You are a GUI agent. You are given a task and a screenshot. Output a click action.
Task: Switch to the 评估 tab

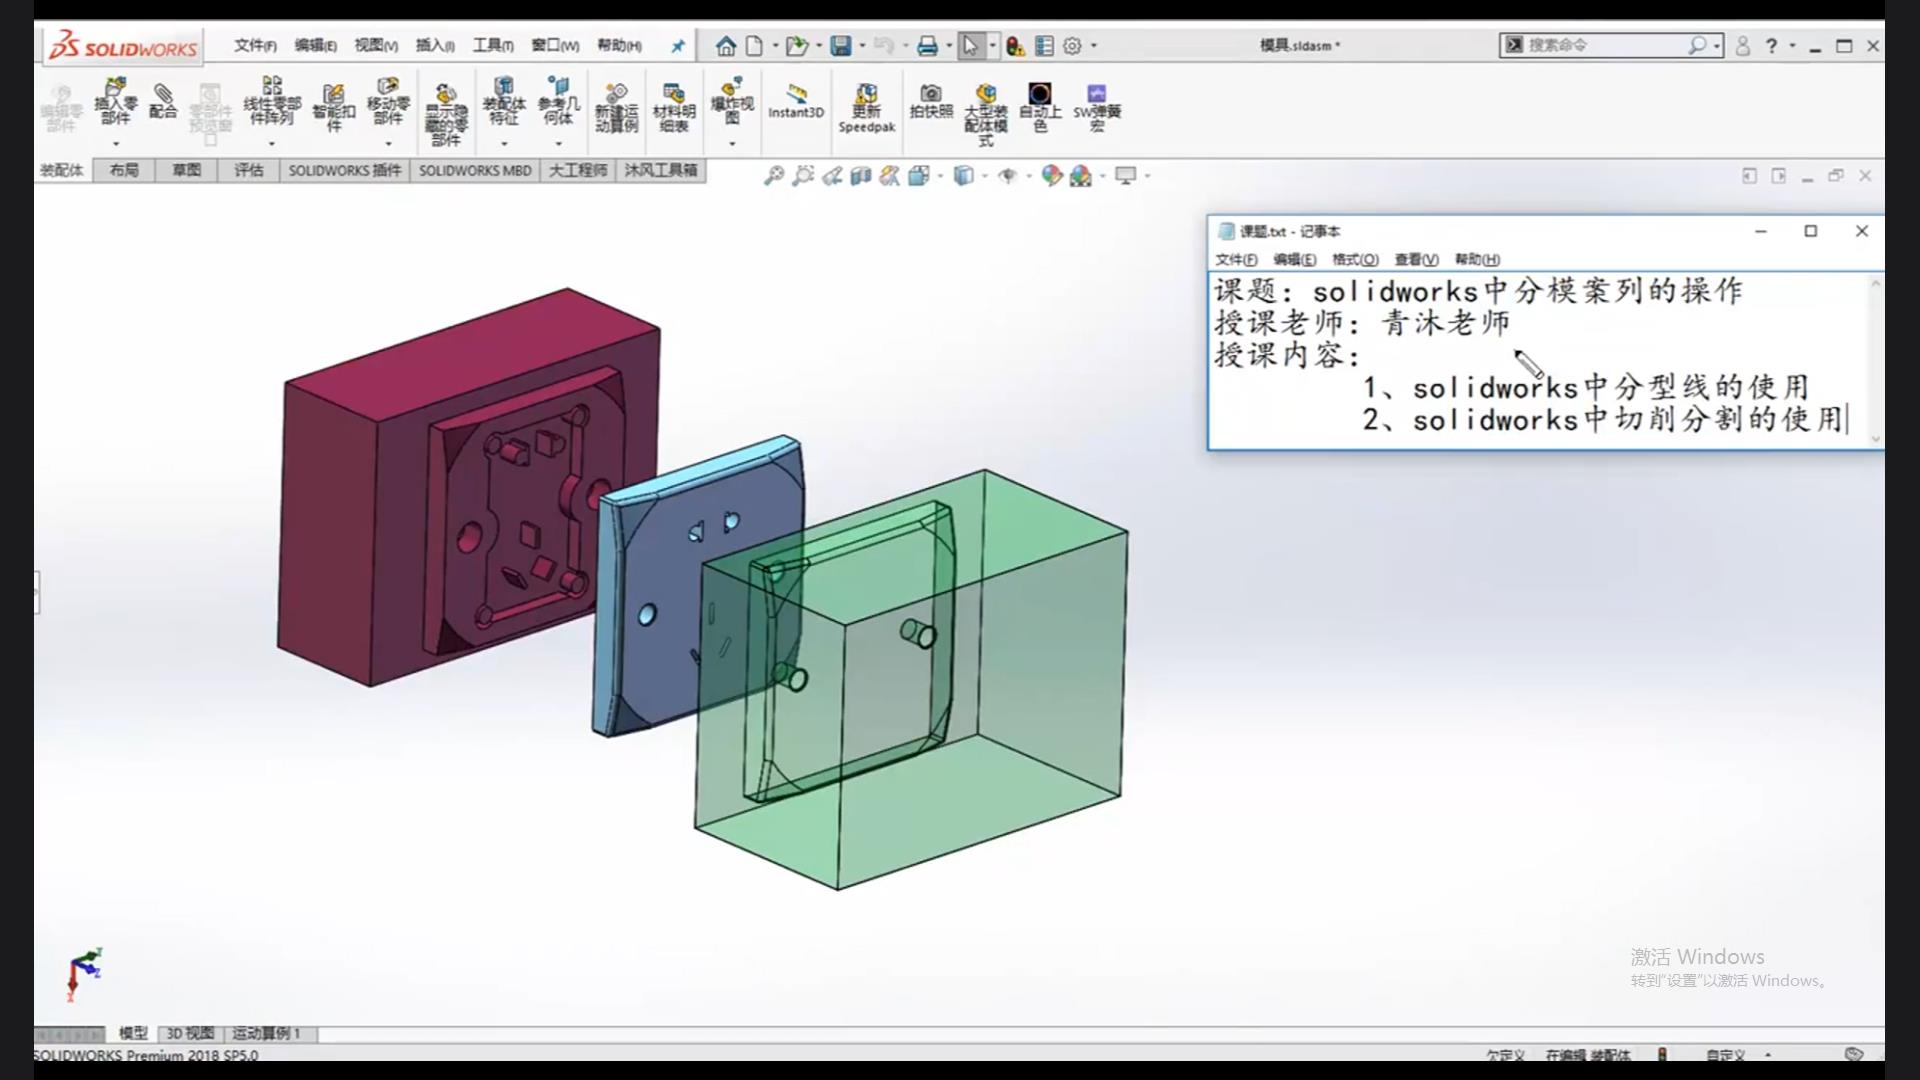[x=248, y=170]
